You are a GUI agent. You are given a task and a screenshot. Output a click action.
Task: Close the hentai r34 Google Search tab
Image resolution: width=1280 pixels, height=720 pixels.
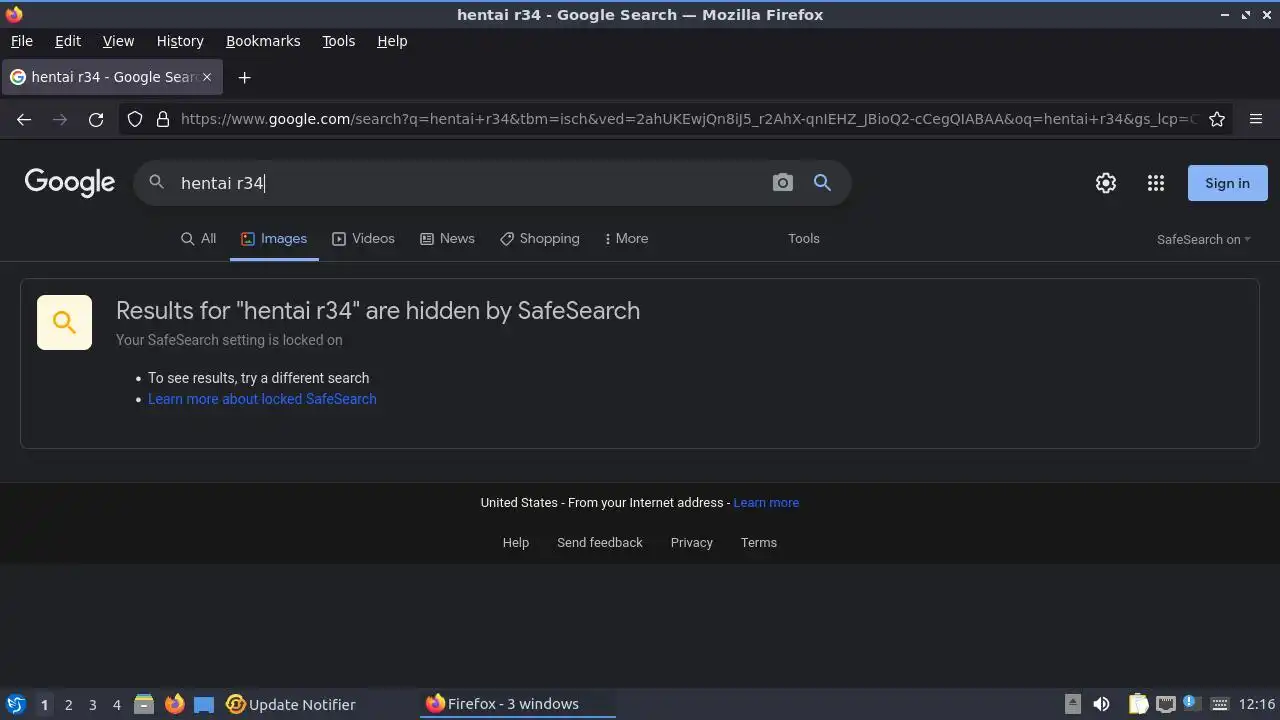[x=207, y=77]
